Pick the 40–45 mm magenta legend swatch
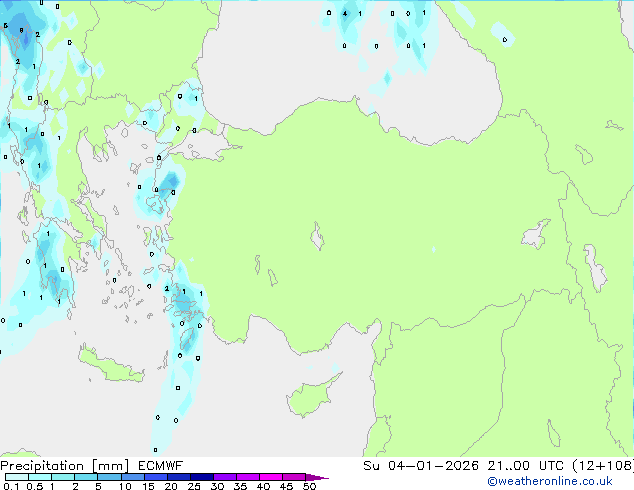 coord(271,477)
